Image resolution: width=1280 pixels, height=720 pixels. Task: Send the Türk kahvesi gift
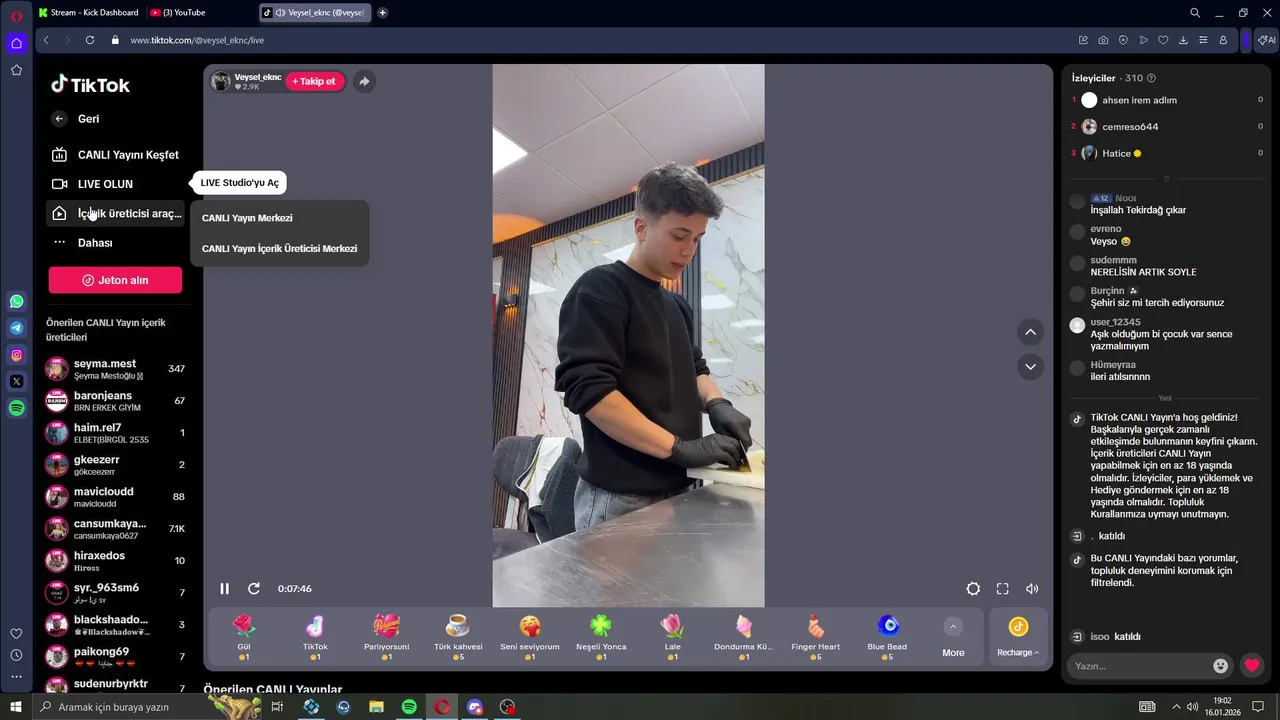(x=458, y=636)
